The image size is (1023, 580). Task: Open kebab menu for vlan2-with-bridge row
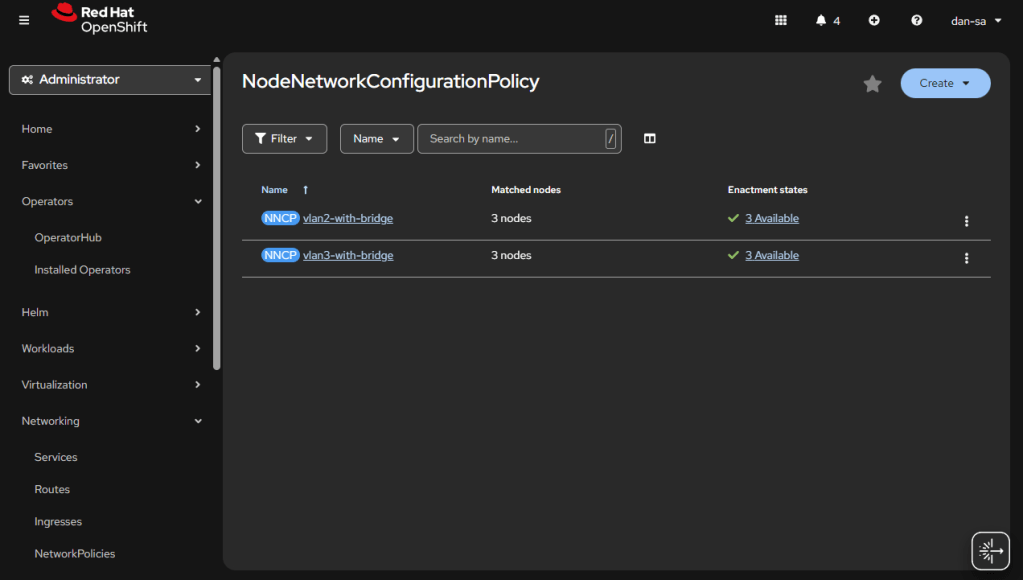(966, 221)
